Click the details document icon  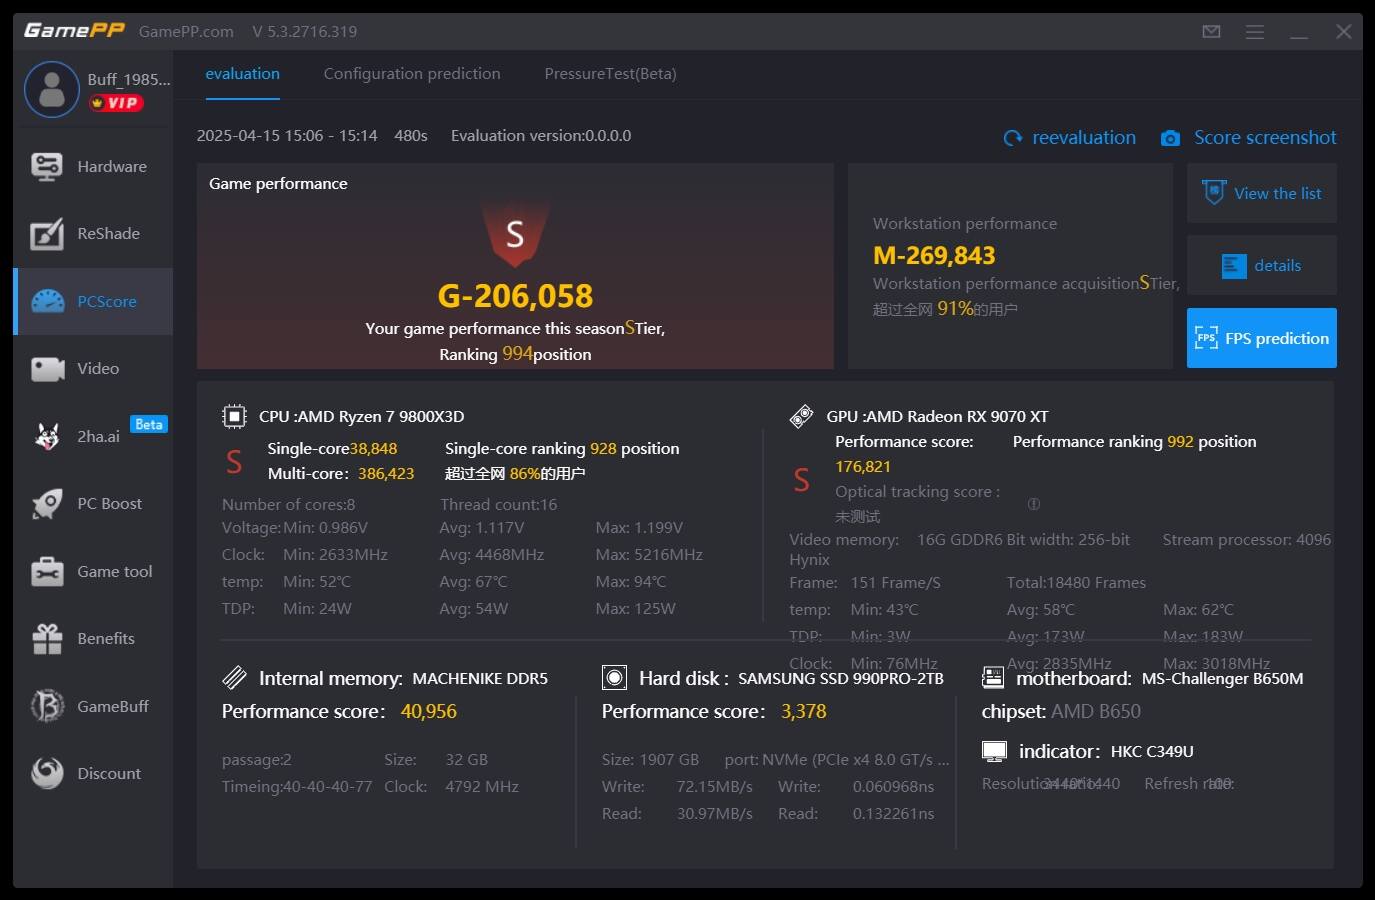pos(1234,266)
